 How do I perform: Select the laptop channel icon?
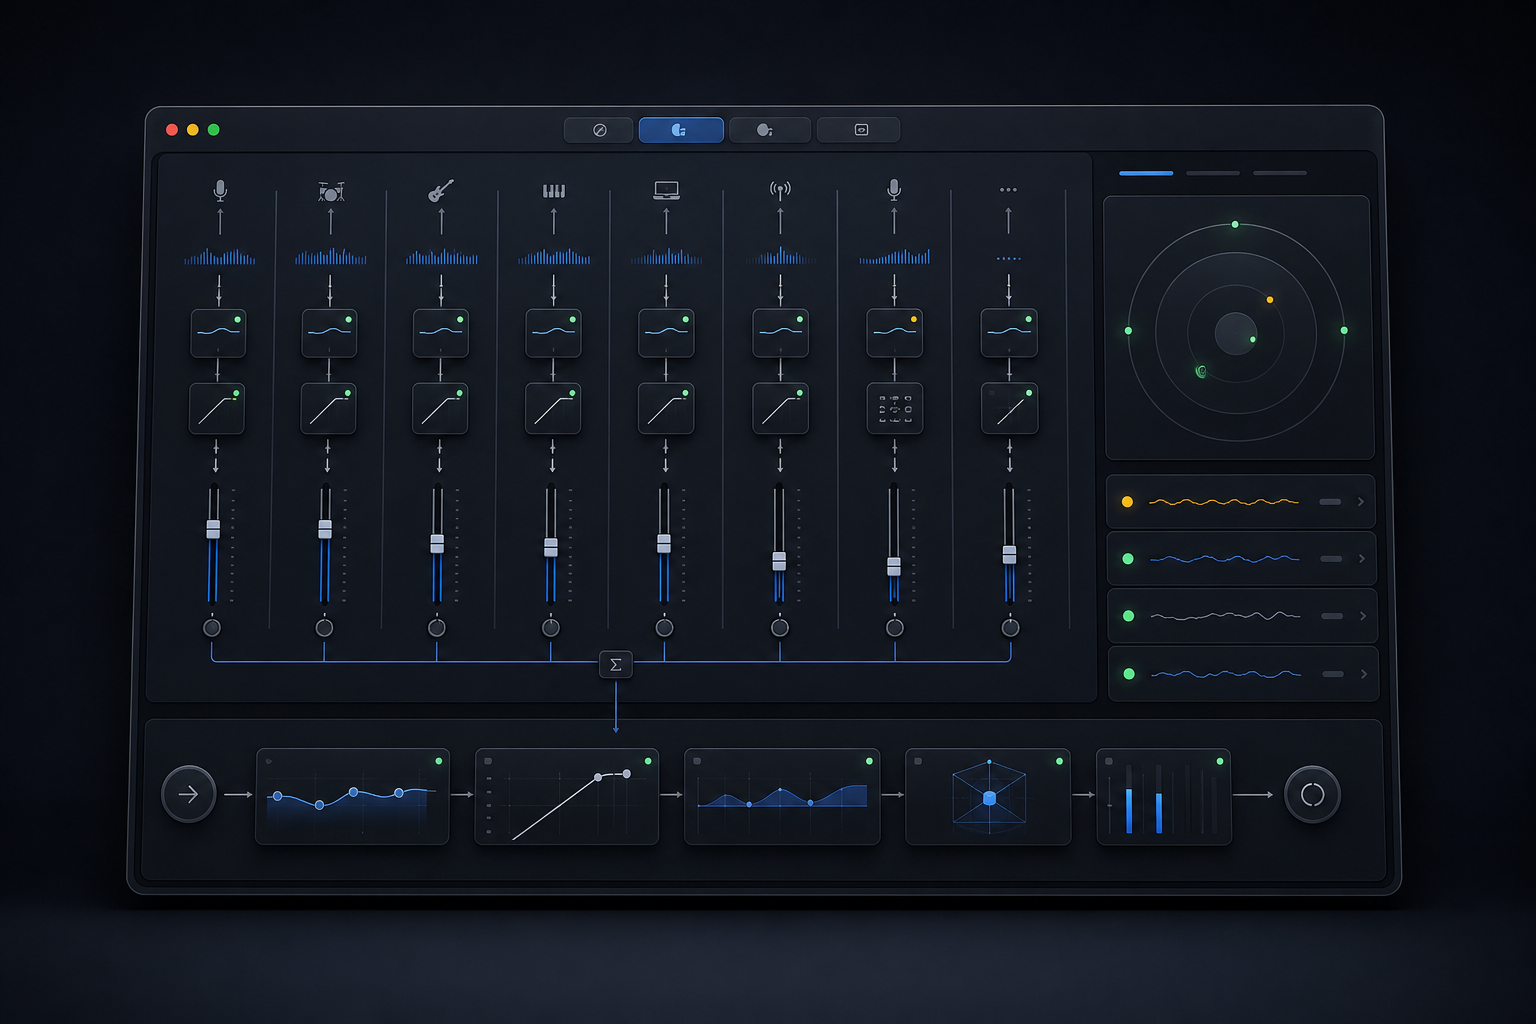click(666, 190)
